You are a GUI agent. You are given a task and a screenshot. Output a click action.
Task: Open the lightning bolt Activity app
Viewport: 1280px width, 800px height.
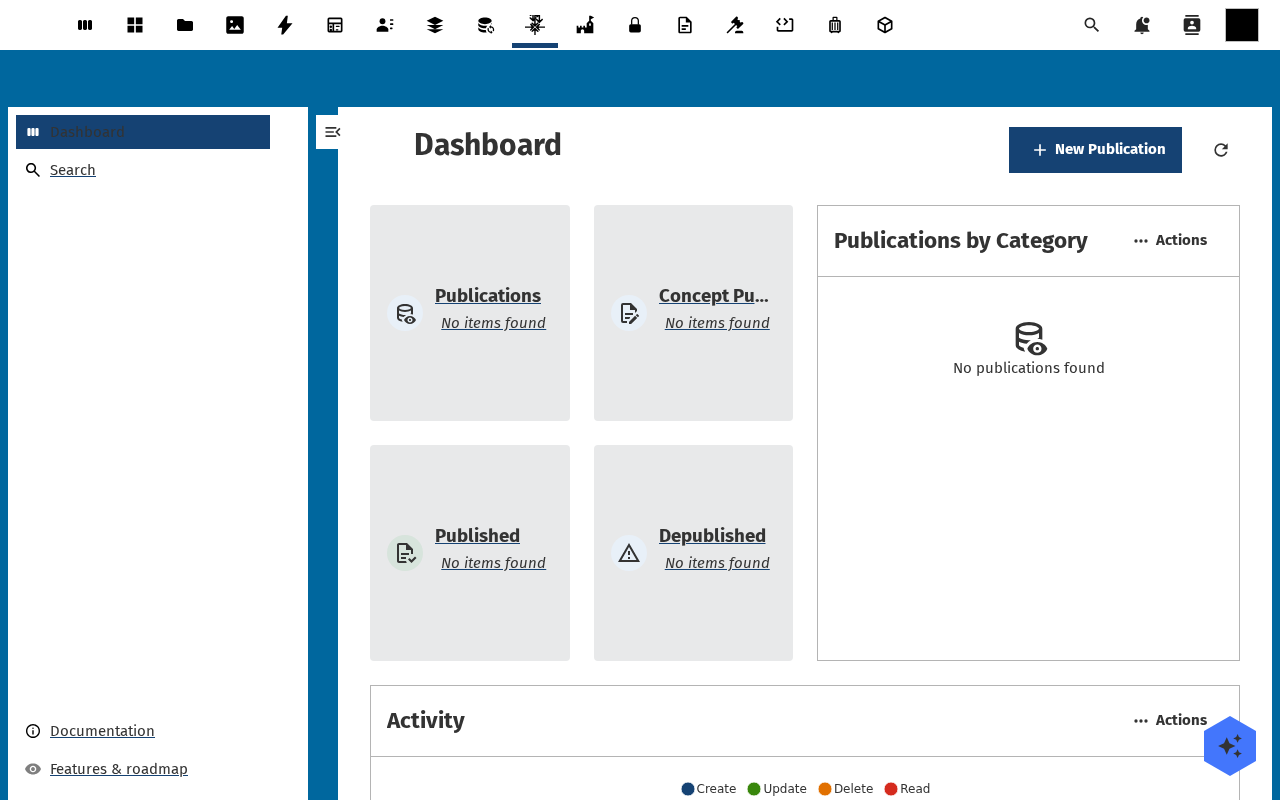click(285, 25)
